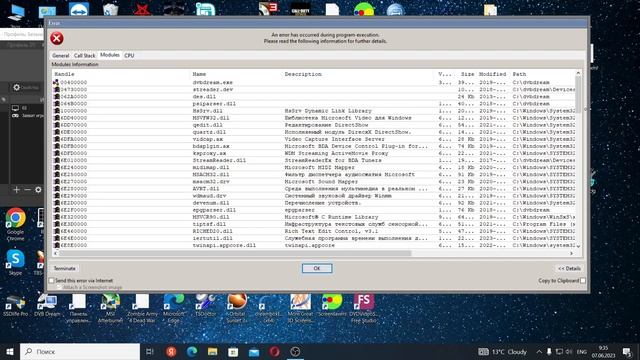
Task: Click the minus icon in background window
Action: (x=27, y=189)
